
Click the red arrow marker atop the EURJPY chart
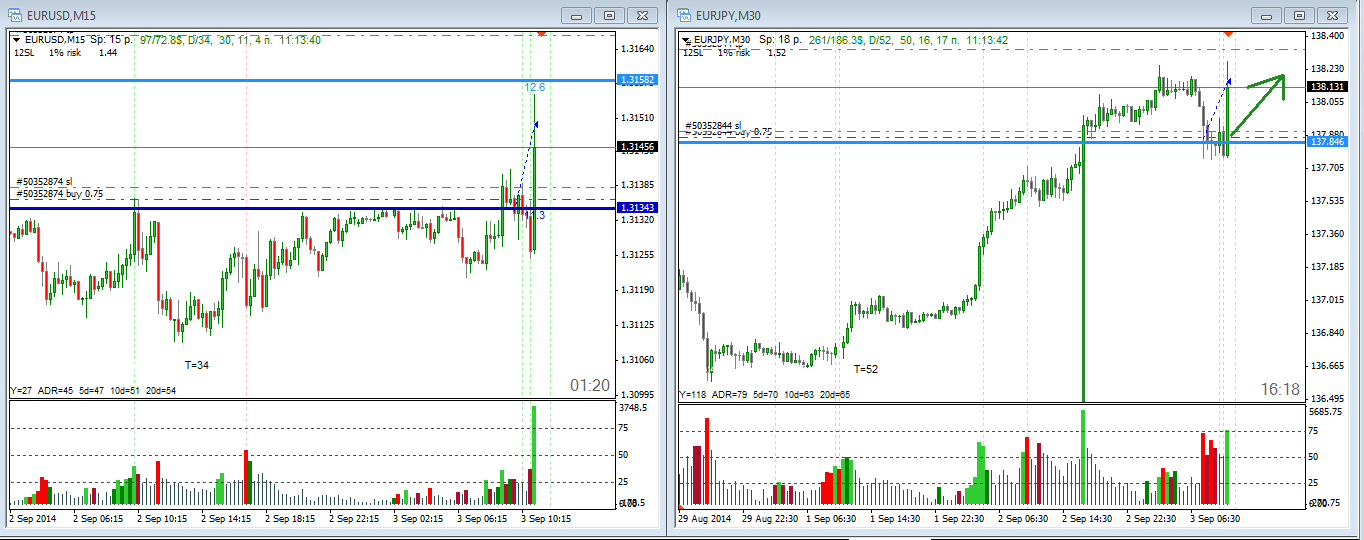1227,33
